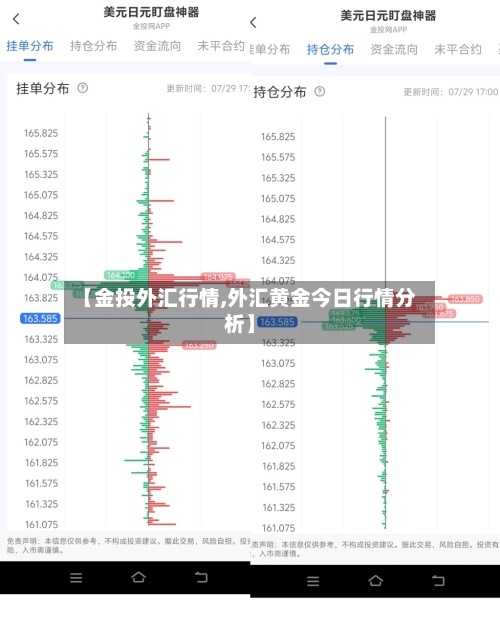This screenshot has width=500, height=625.
Task: Tap the menu navigation icon on left screen
Action: 76,578
